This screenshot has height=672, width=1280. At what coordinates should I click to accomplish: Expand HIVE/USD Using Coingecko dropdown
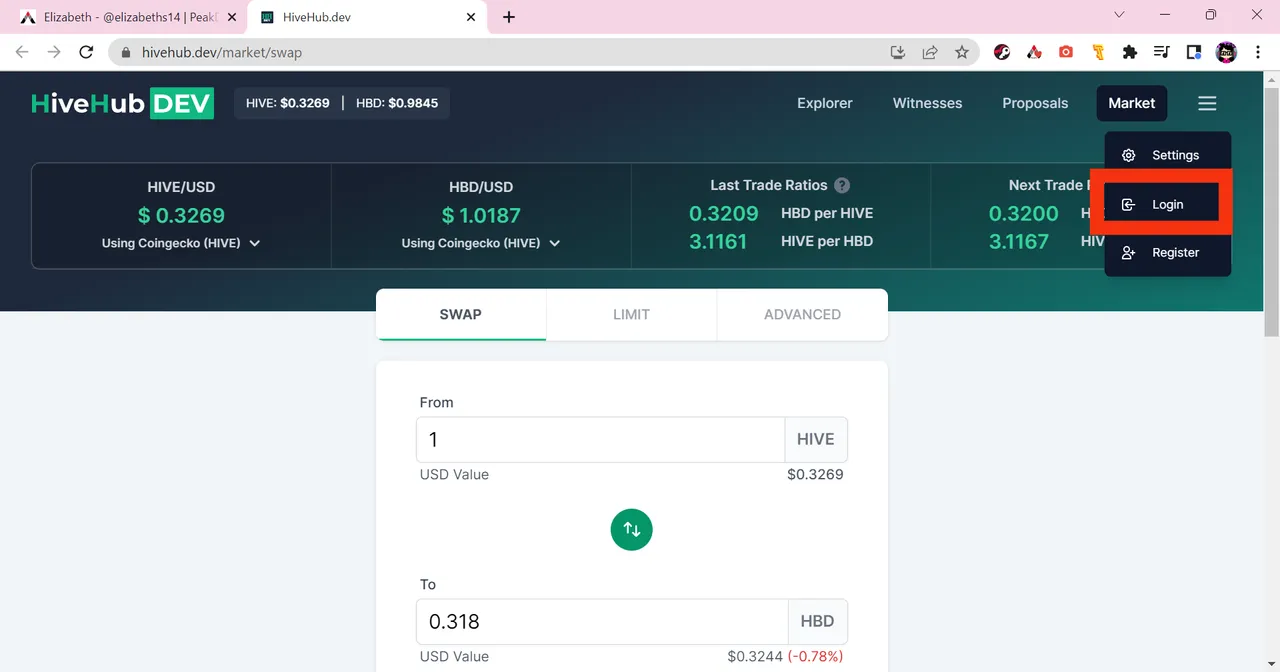tap(181, 243)
